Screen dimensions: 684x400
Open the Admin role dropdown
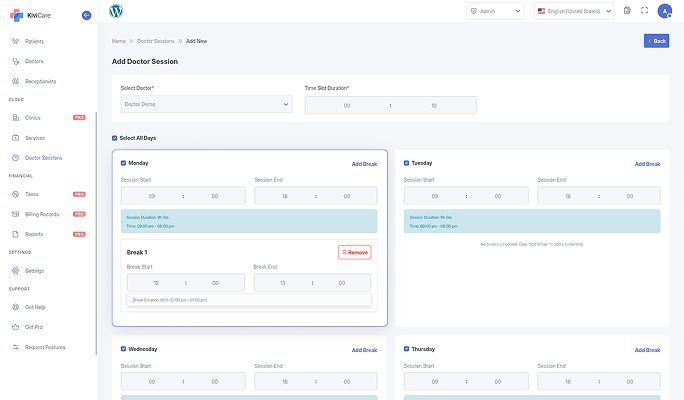pyautogui.click(x=496, y=11)
